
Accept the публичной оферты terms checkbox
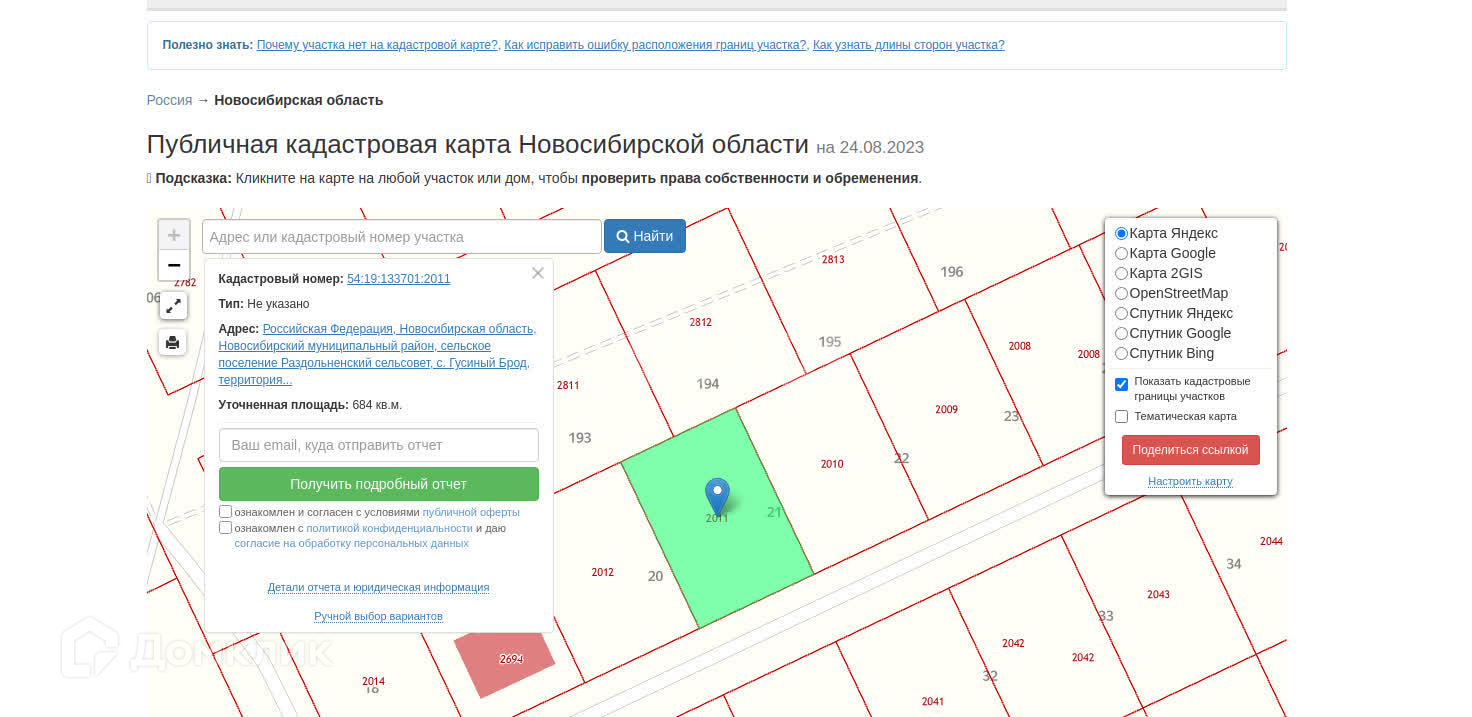(226, 512)
